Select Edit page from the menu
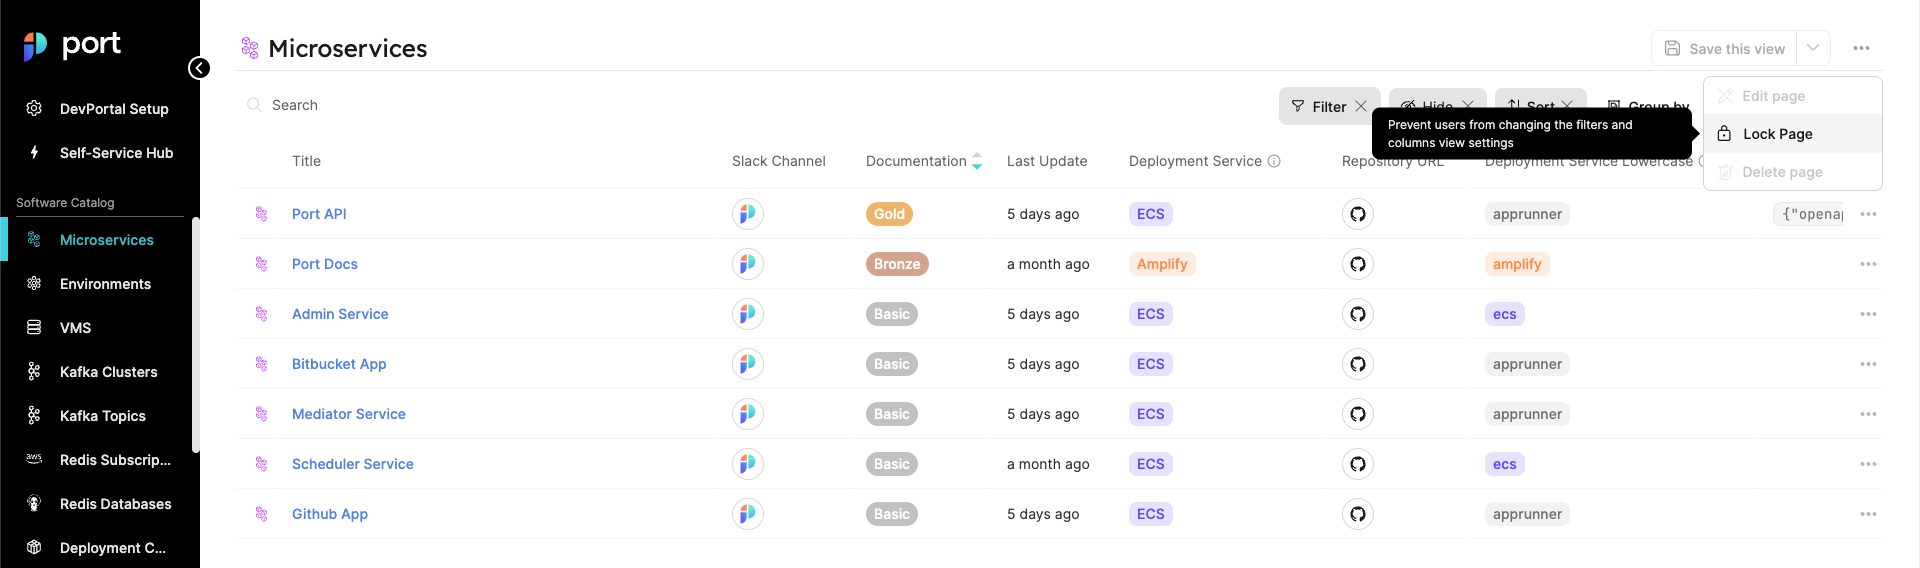 [1793, 96]
